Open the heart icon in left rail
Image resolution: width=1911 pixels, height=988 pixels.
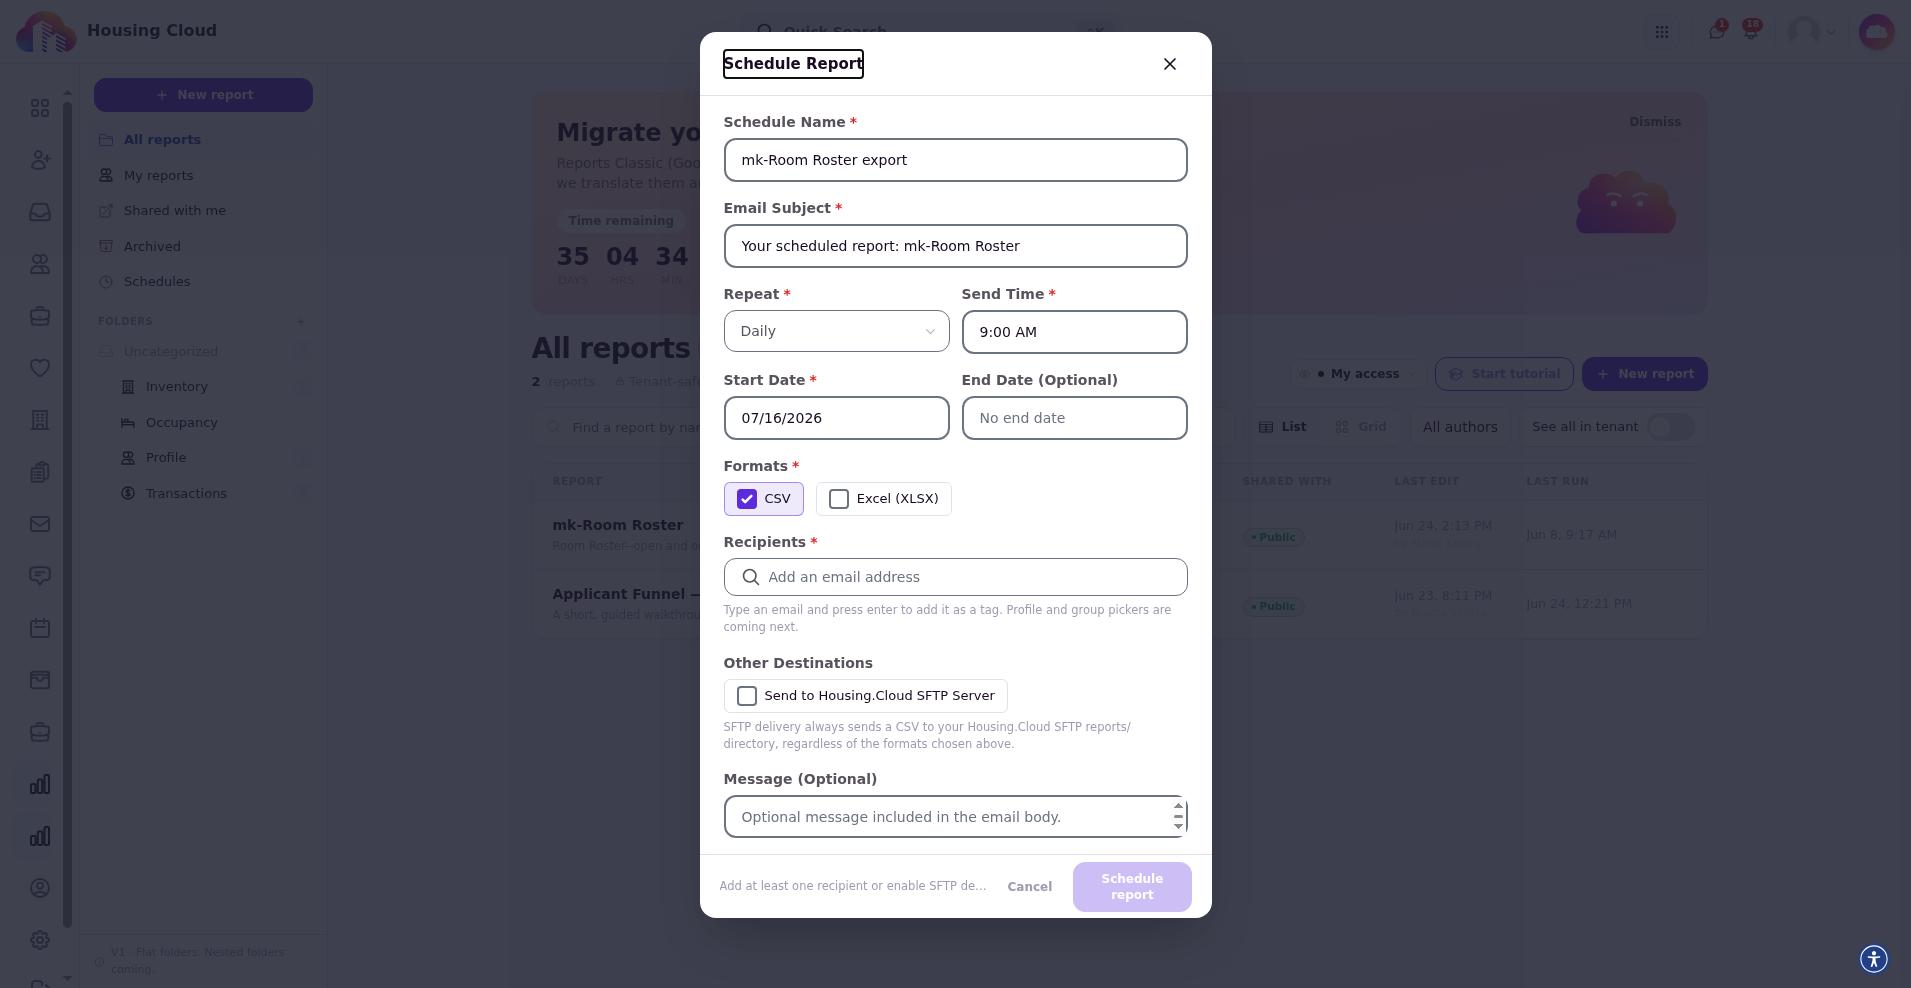[x=40, y=368]
